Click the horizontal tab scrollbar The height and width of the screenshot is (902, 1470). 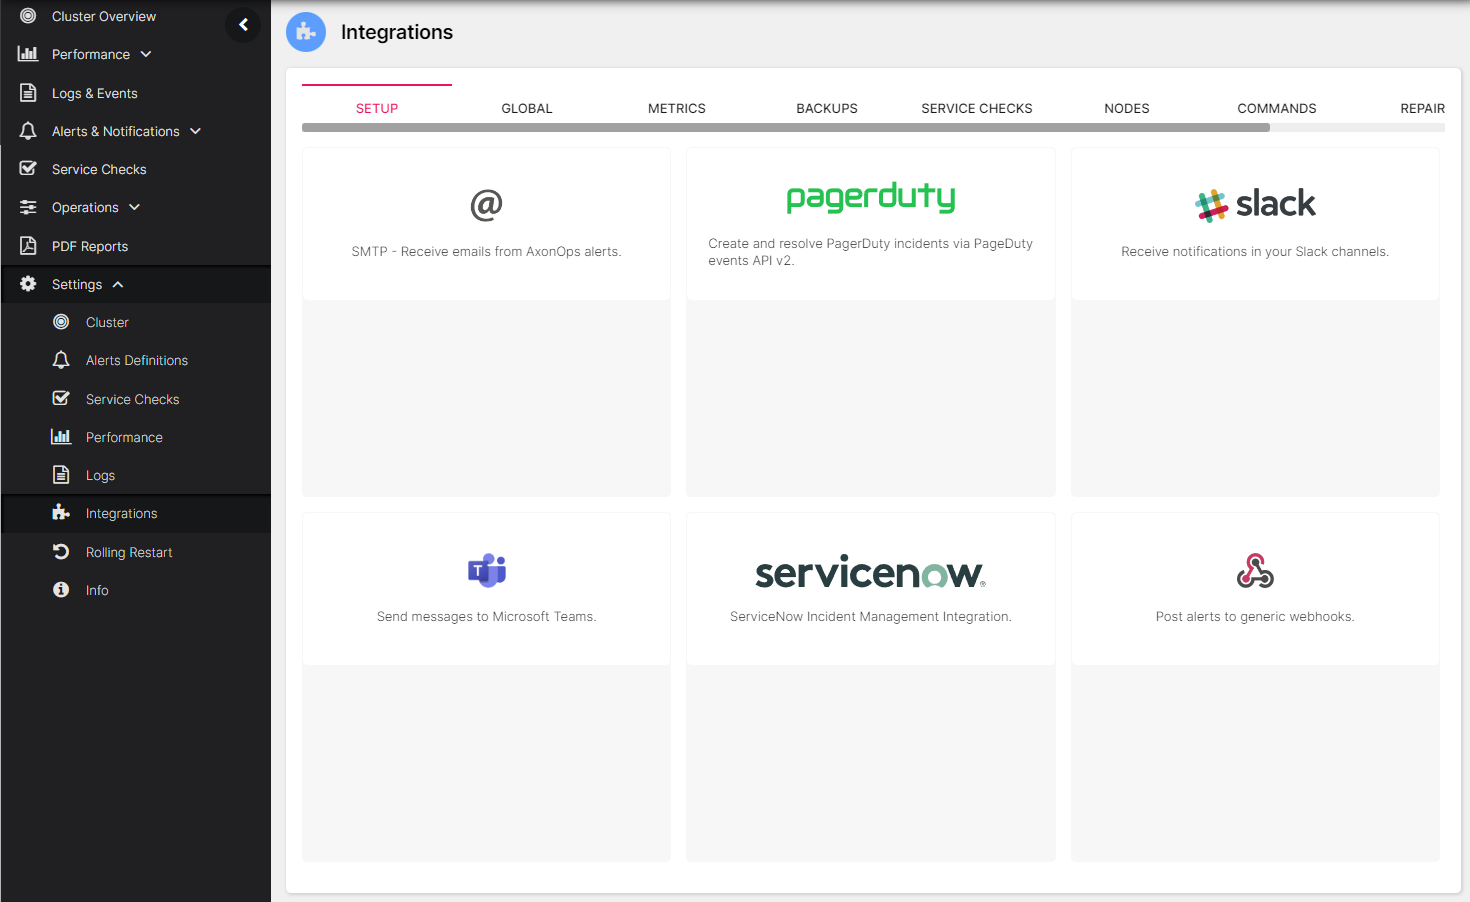pos(785,128)
